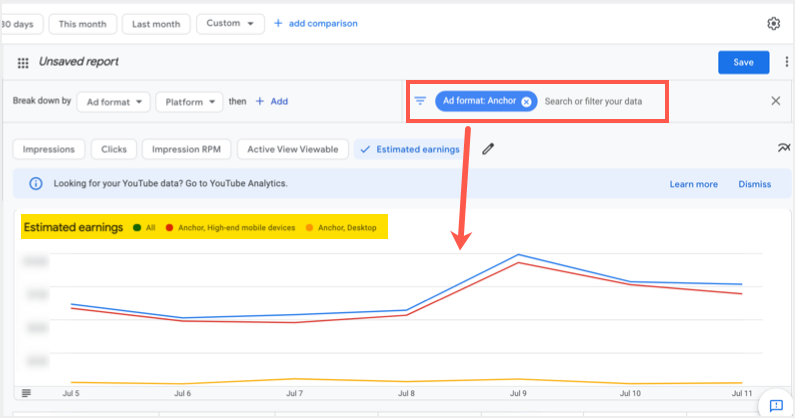Click the pencil edit metrics icon

(488, 149)
